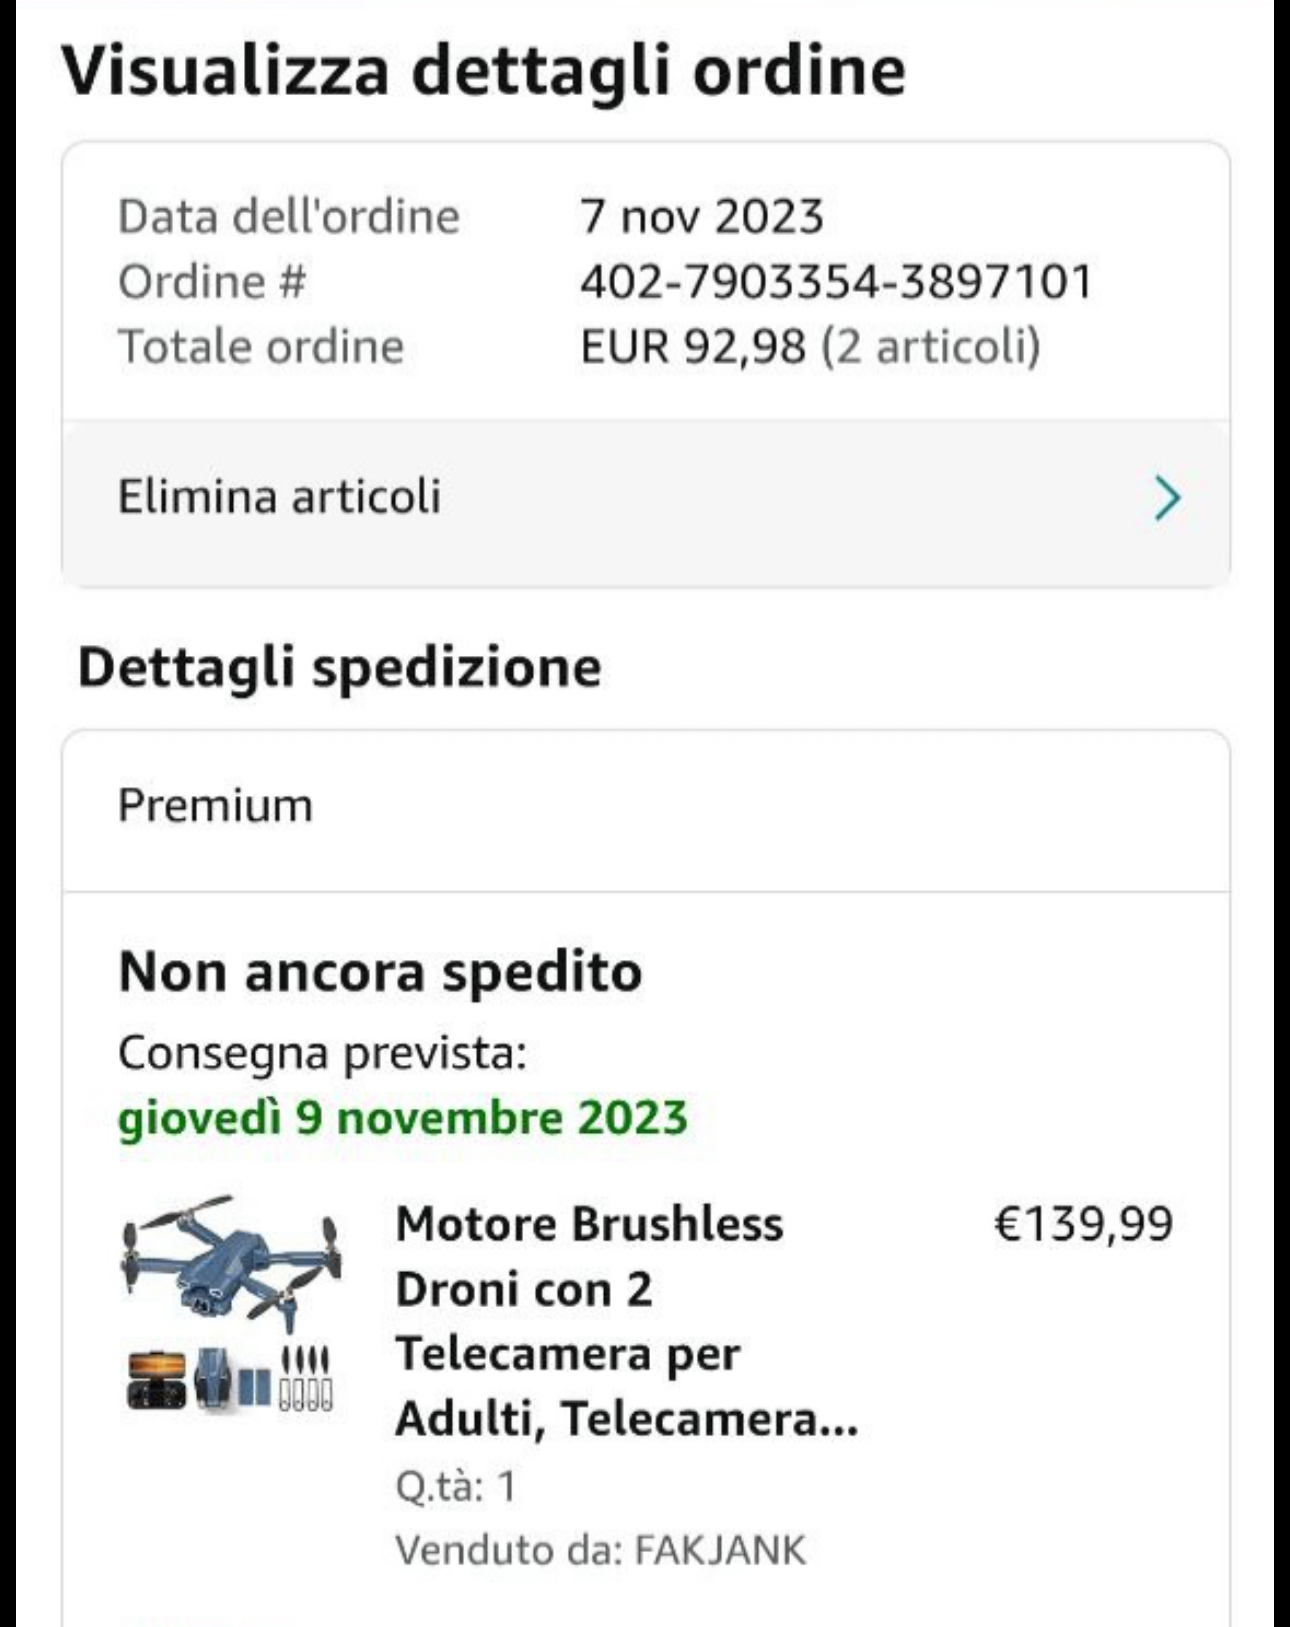This screenshot has height=1627, width=1290.
Task: Tap the order total EUR 92,98
Action: point(693,346)
